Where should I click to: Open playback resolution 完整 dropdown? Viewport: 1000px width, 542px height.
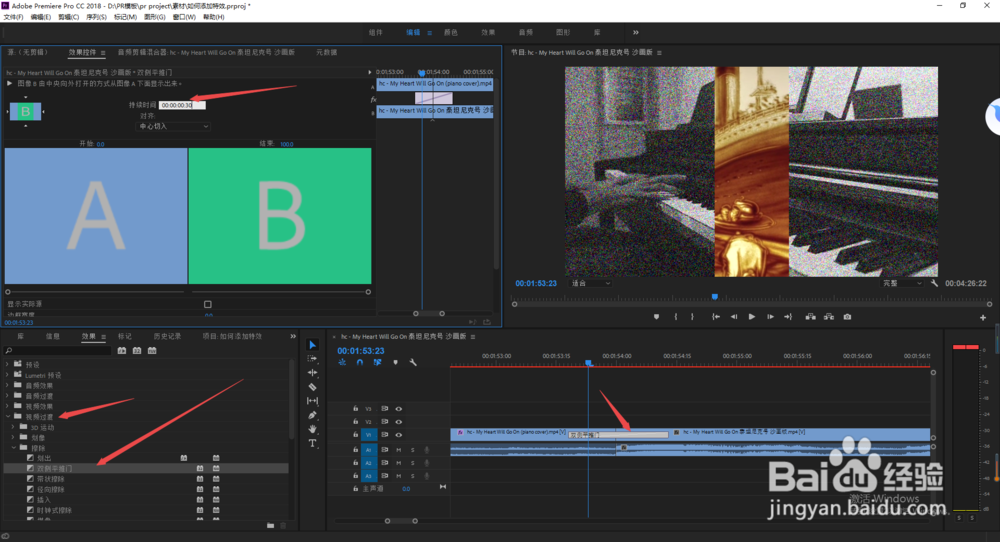[x=902, y=283]
